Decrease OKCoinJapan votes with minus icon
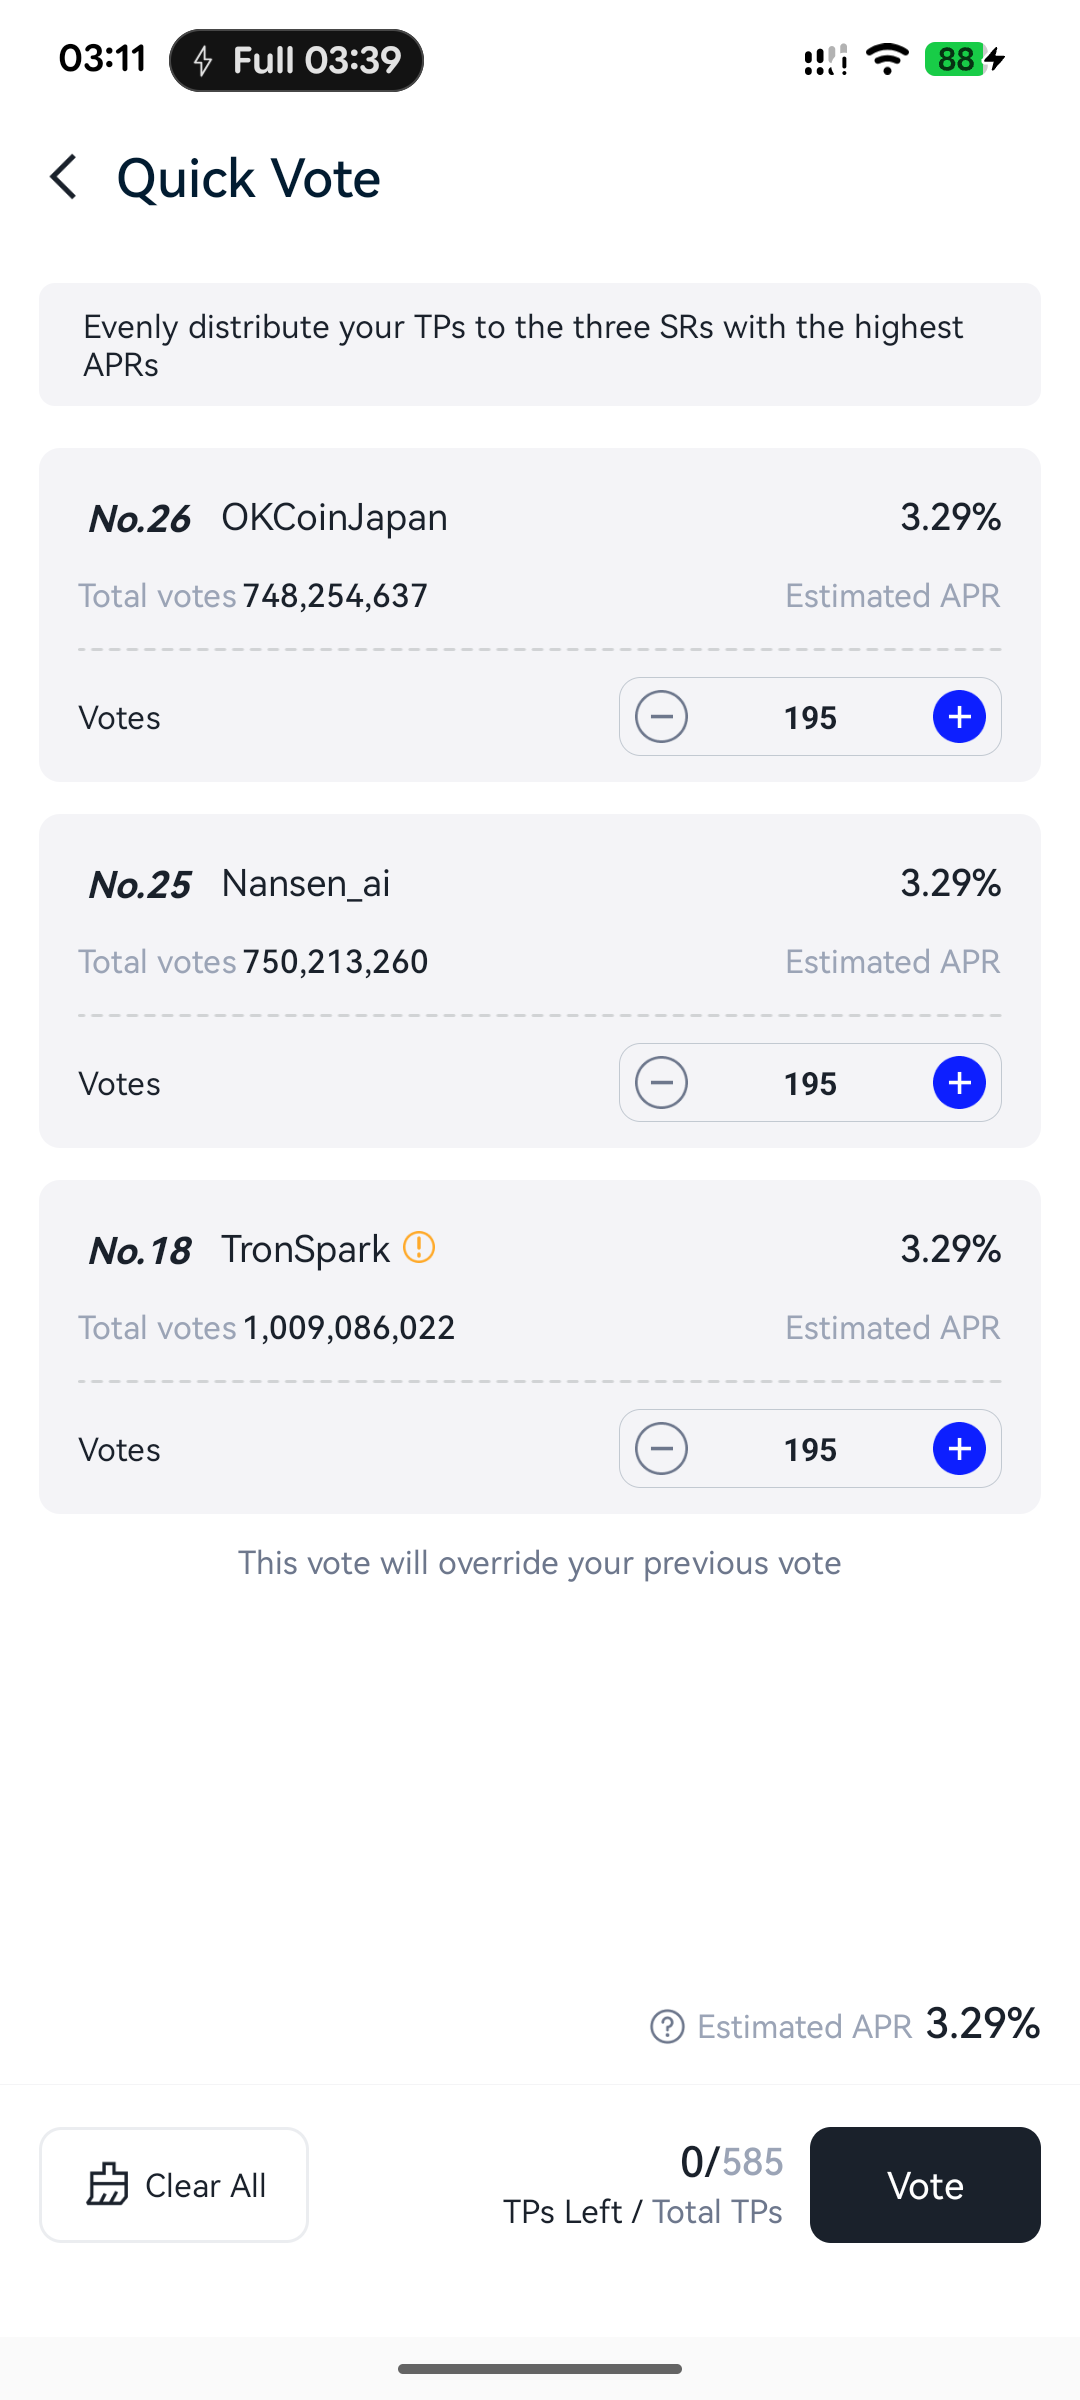This screenshot has width=1080, height=2400. [x=662, y=717]
